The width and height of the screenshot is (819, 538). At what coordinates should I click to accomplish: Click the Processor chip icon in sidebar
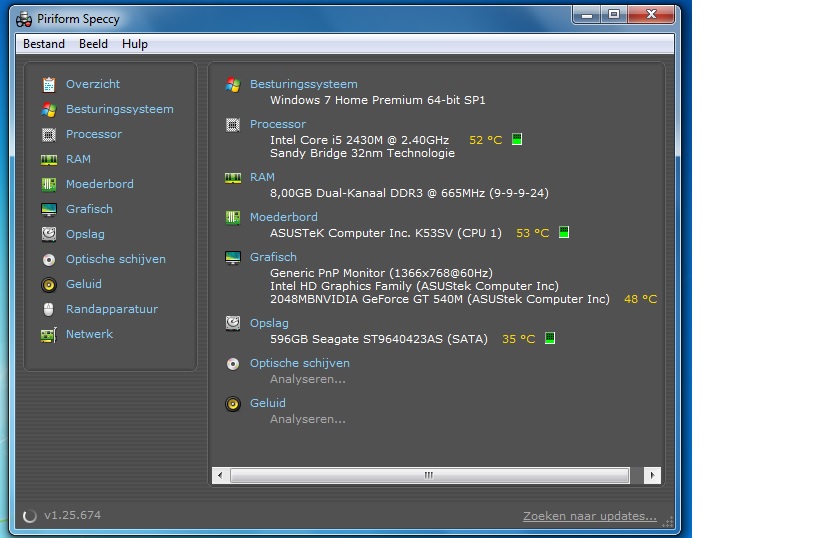click(x=49, y=134)
